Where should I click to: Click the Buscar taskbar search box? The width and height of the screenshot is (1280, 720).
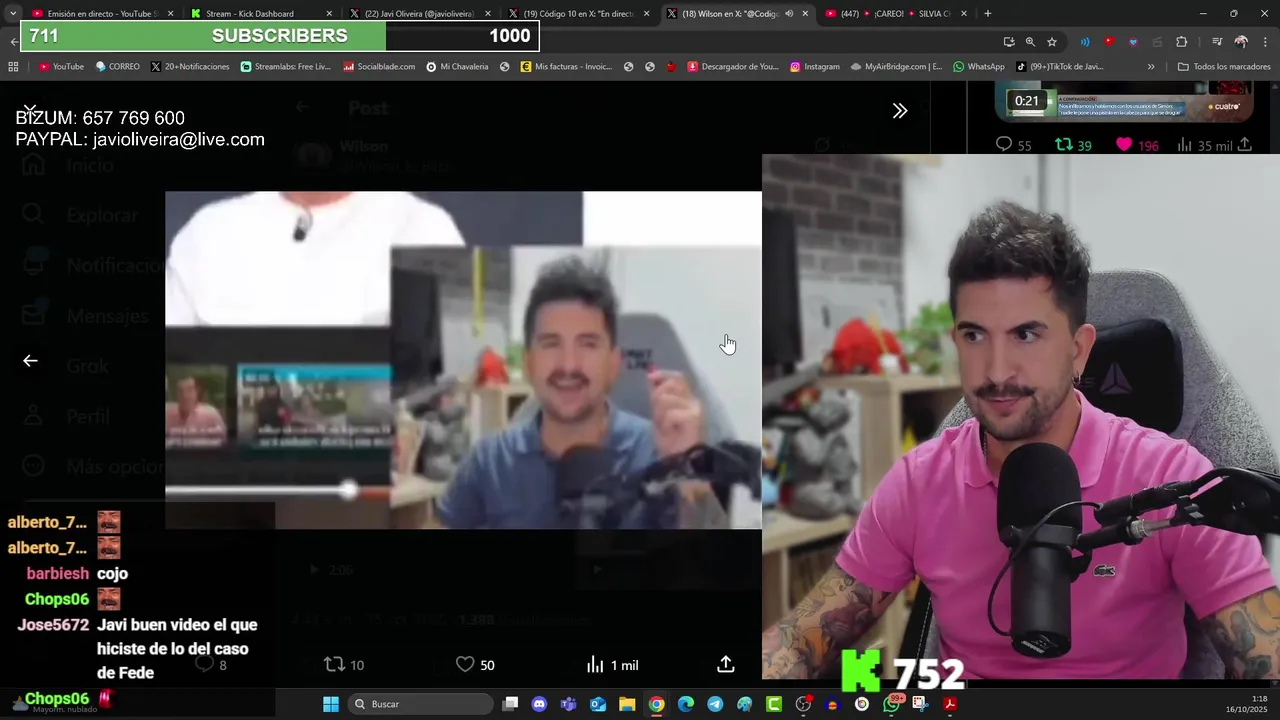[423, 704]
